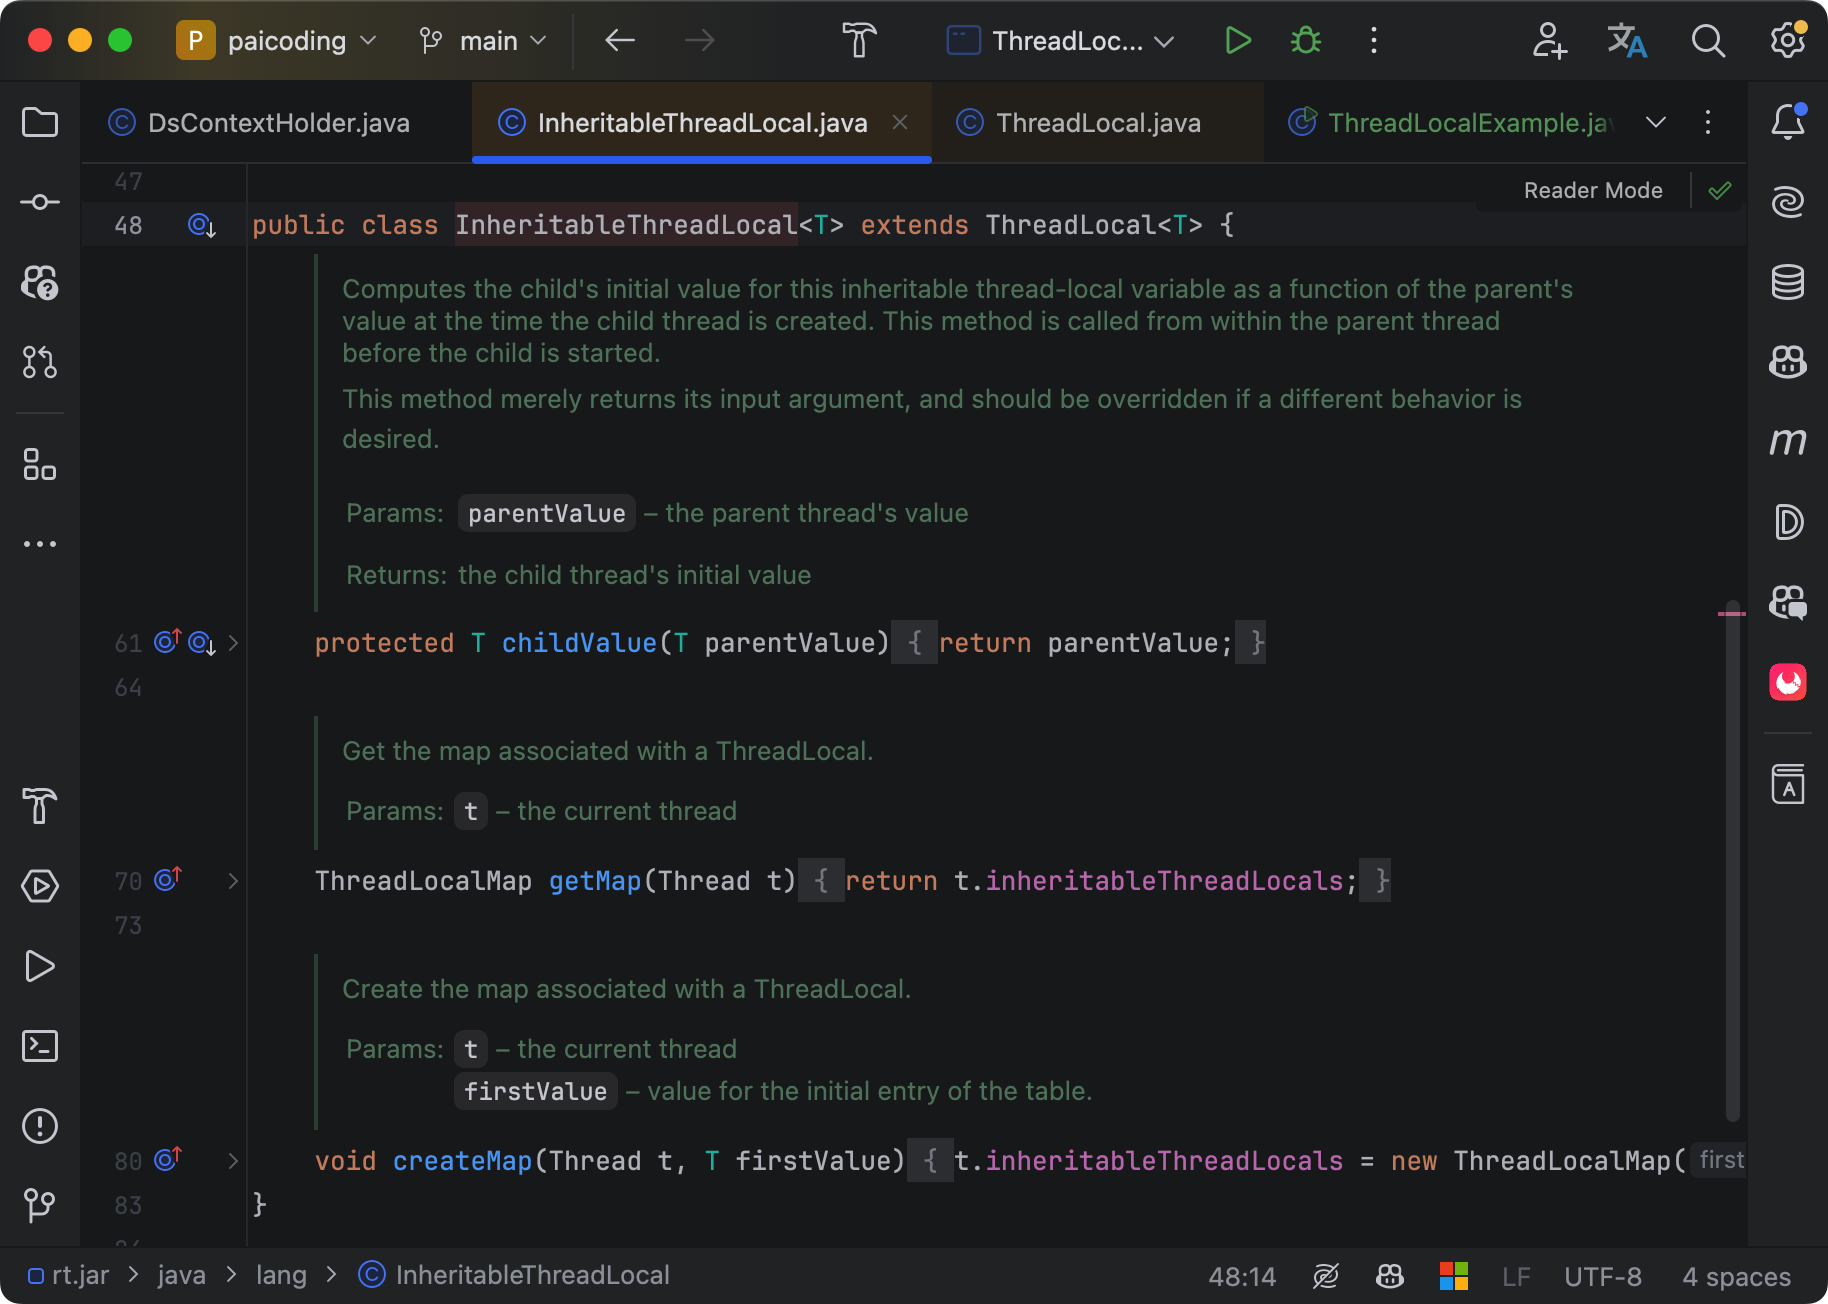The width and height of the screenshot is (1828, 1304).
Task: Open the lang breadcrumb at the bottom
Action: click(281, 1275)
